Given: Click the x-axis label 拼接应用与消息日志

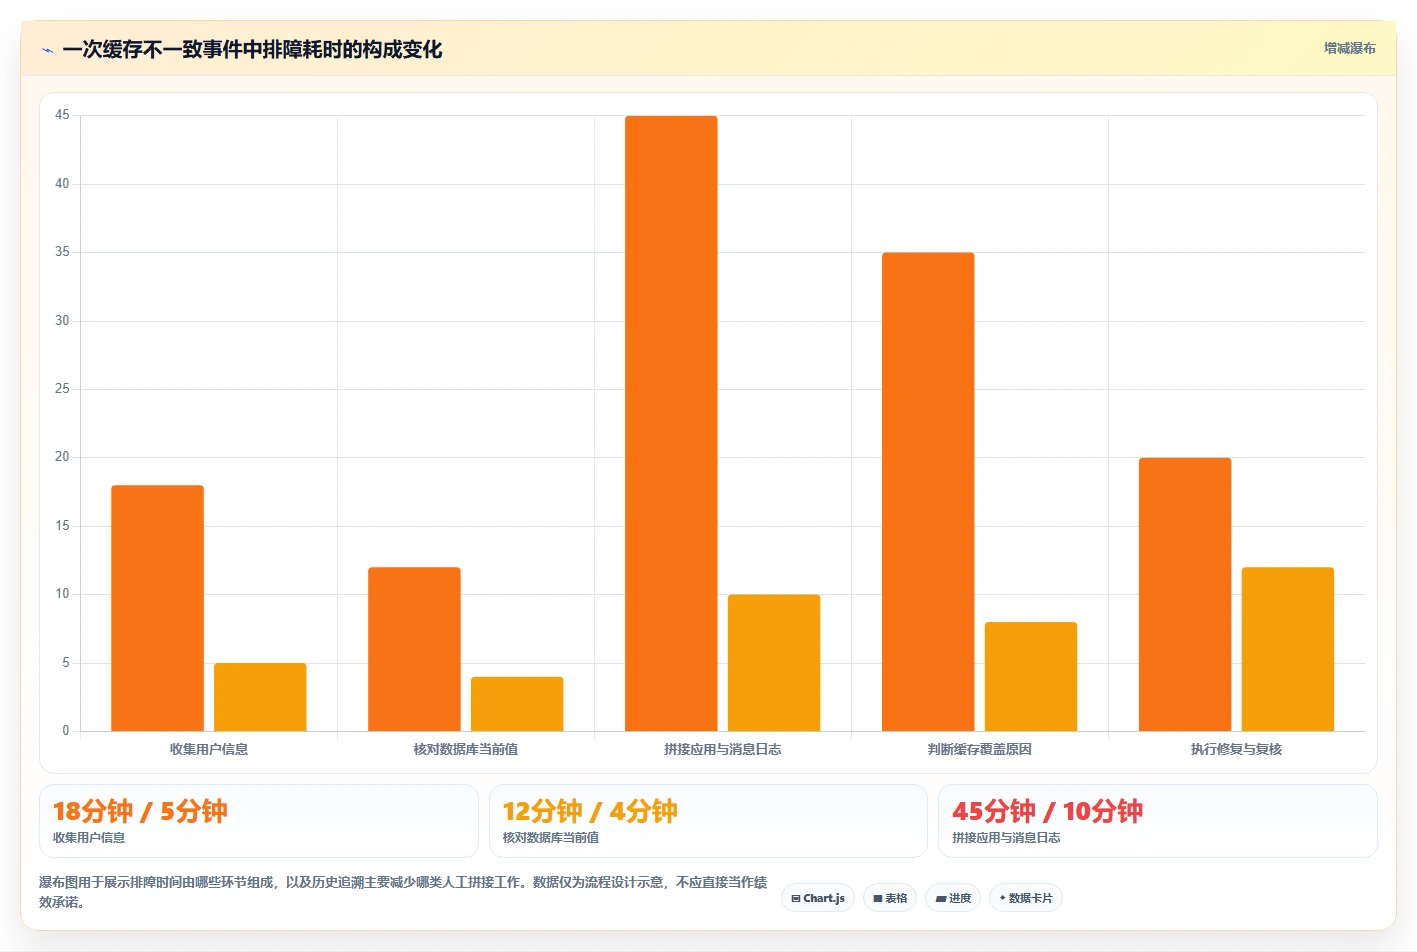Looking at the screenshot, I should (x=723, y=749).
